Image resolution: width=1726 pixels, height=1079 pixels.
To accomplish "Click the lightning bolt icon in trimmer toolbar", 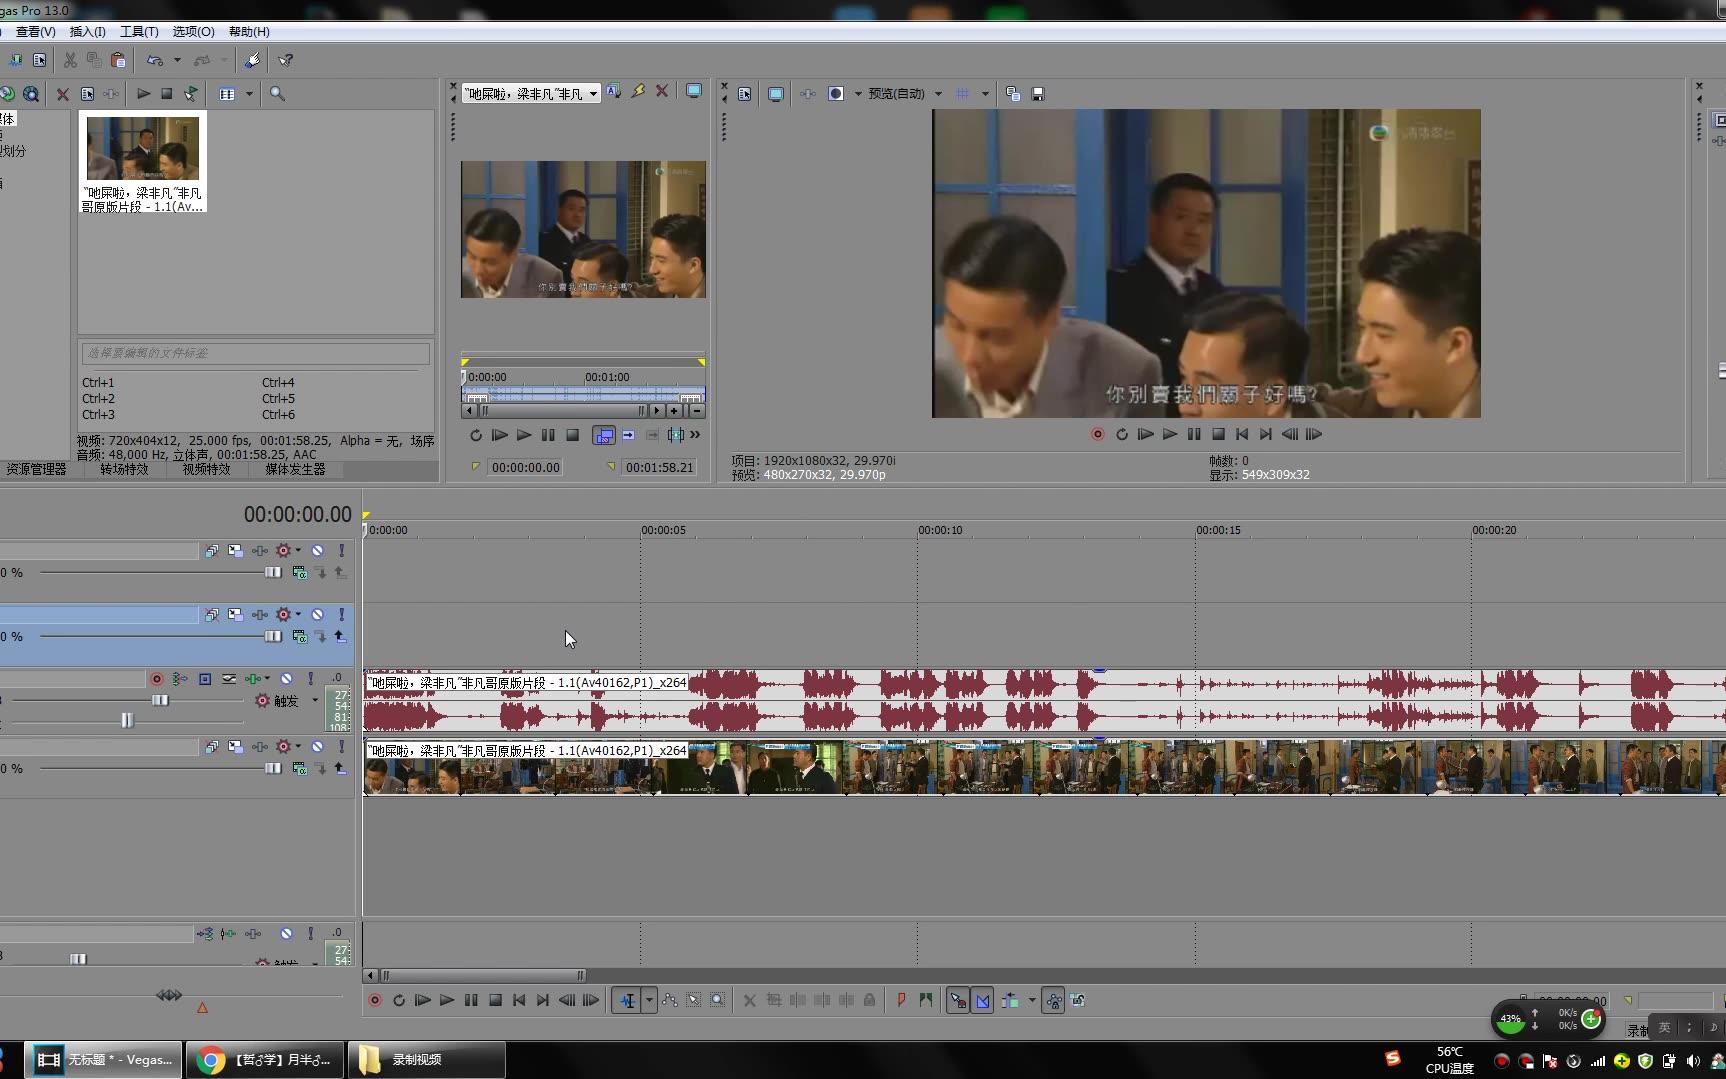I will point(637,91).
